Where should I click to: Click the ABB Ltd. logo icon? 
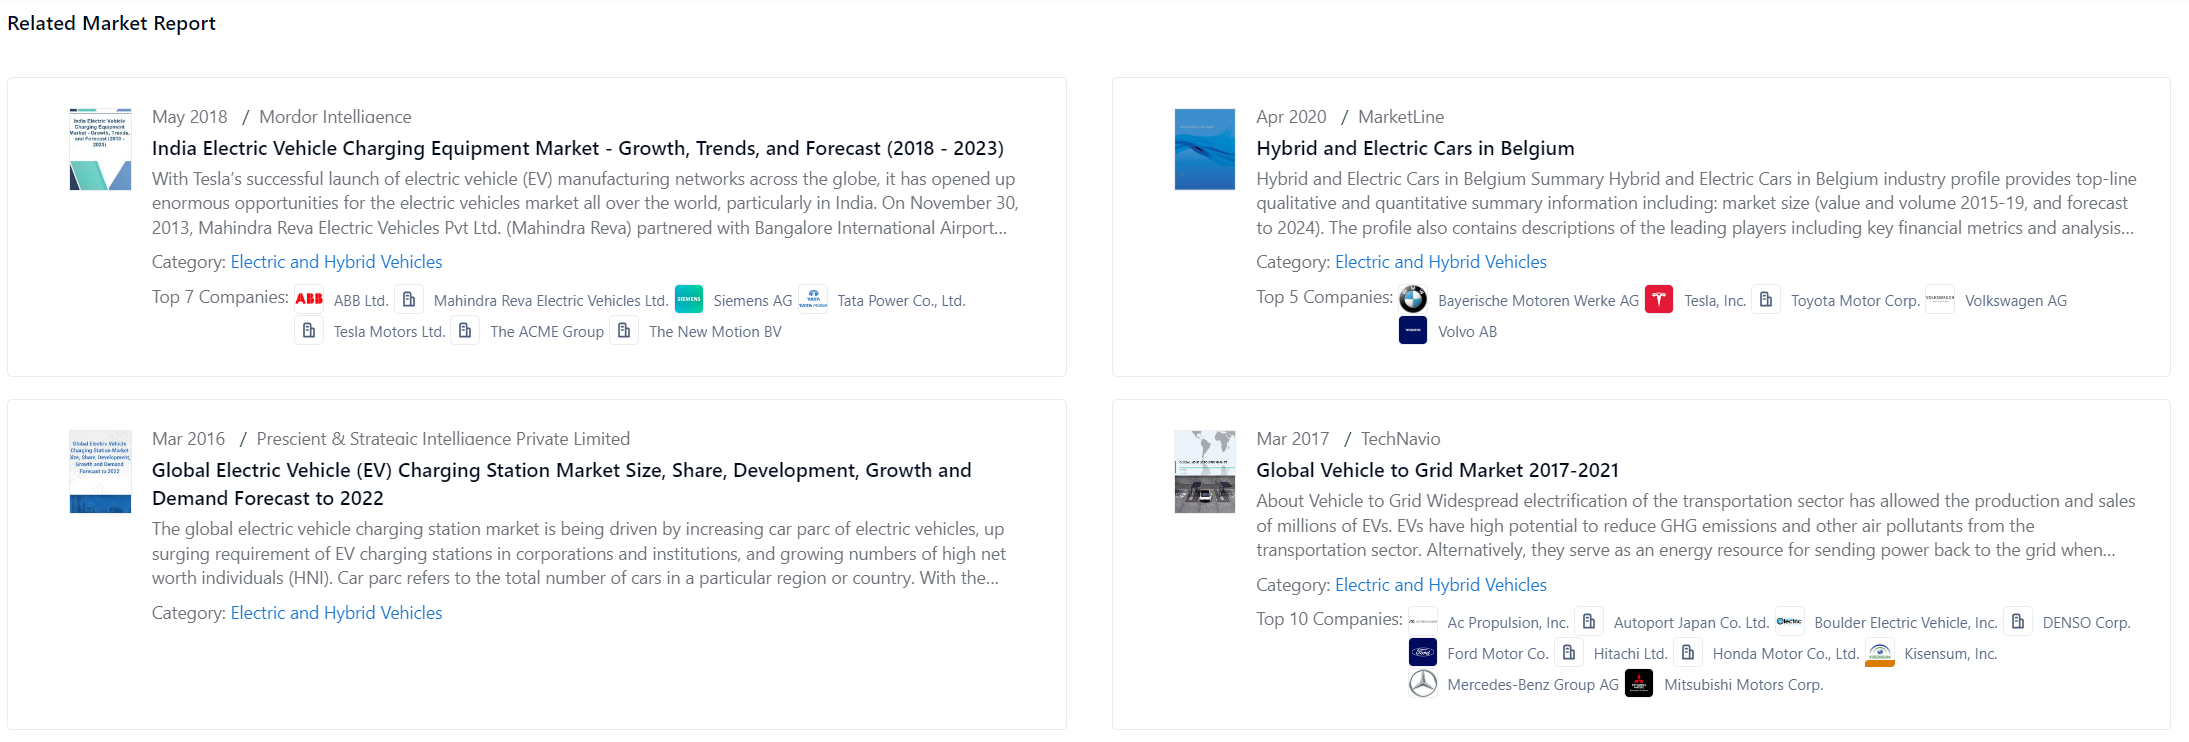[x=309, y=299]
